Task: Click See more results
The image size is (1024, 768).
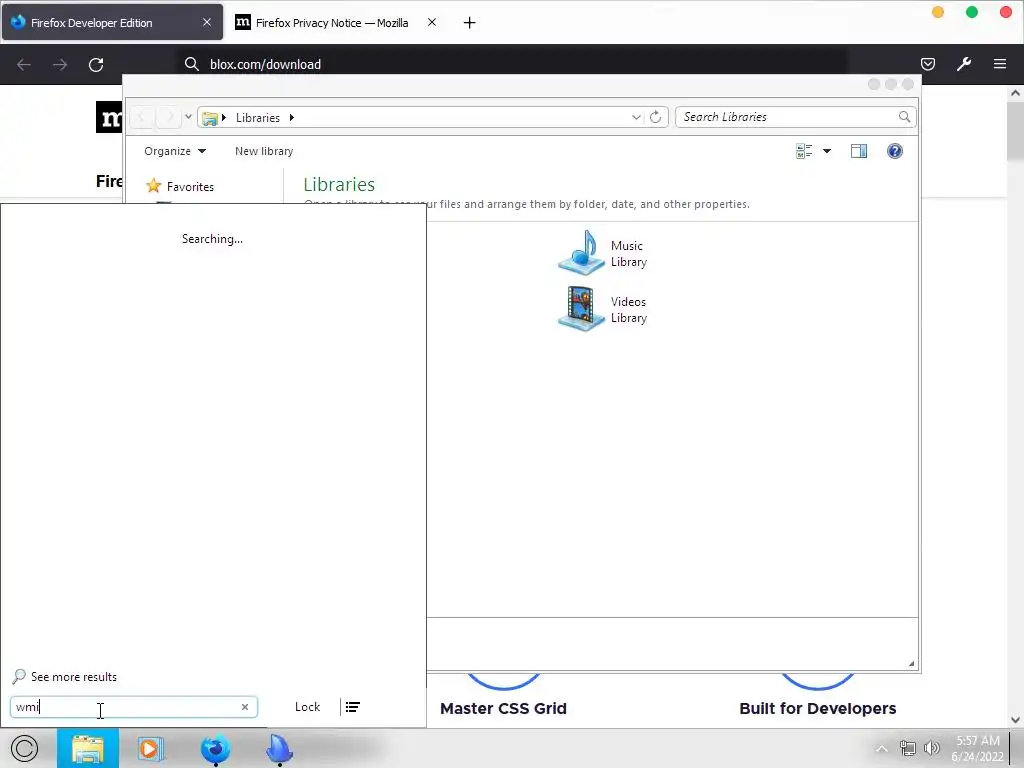Action: 65,677
